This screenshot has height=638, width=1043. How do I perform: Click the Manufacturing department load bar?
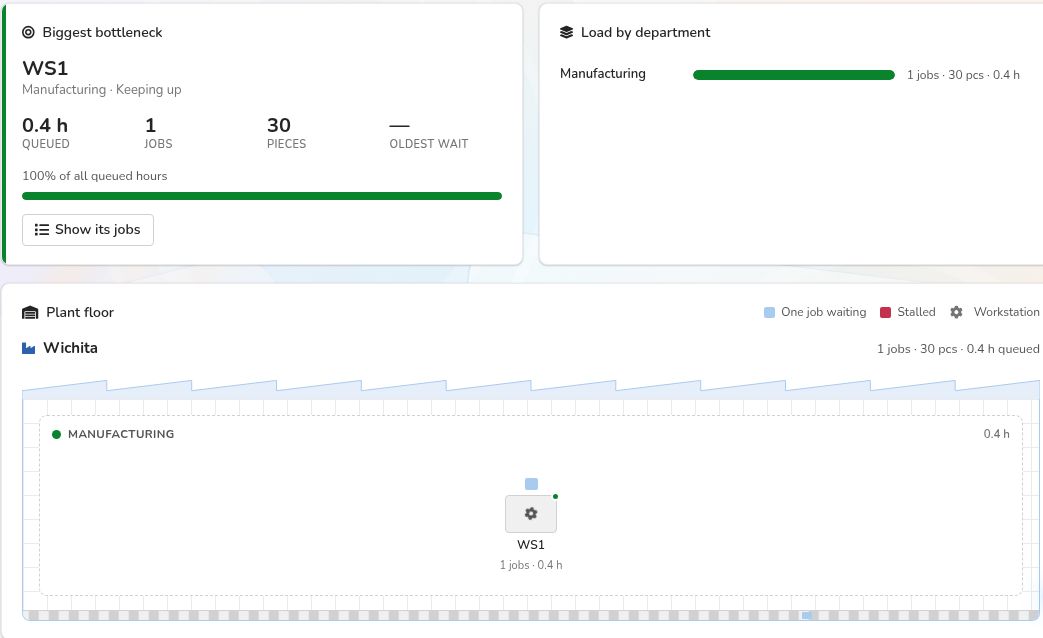794,75
